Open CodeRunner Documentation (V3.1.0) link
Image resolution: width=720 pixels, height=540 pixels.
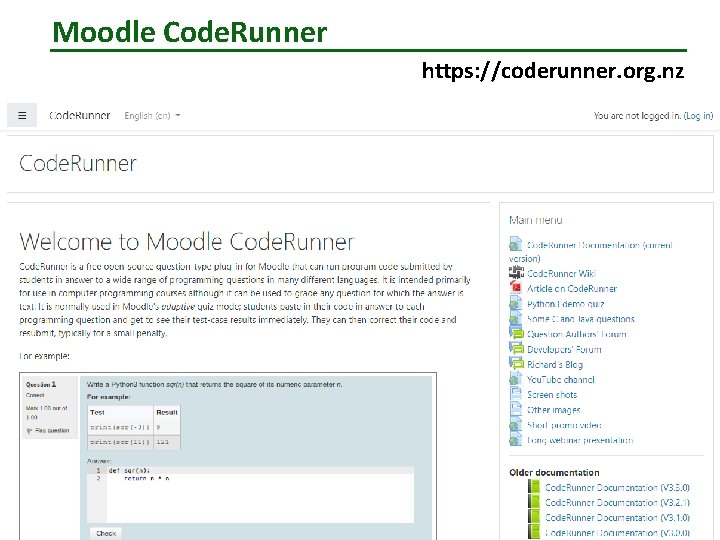[617, 518]
